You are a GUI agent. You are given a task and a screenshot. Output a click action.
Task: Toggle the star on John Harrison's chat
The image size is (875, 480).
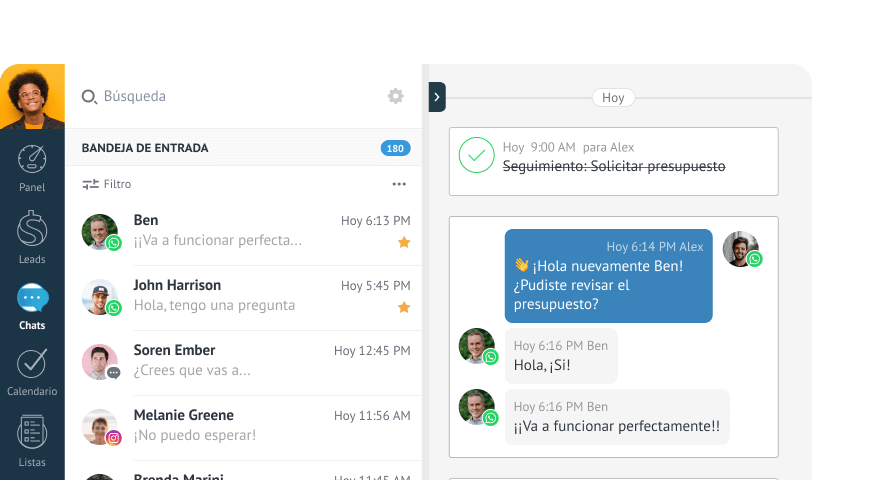point(404,307)
